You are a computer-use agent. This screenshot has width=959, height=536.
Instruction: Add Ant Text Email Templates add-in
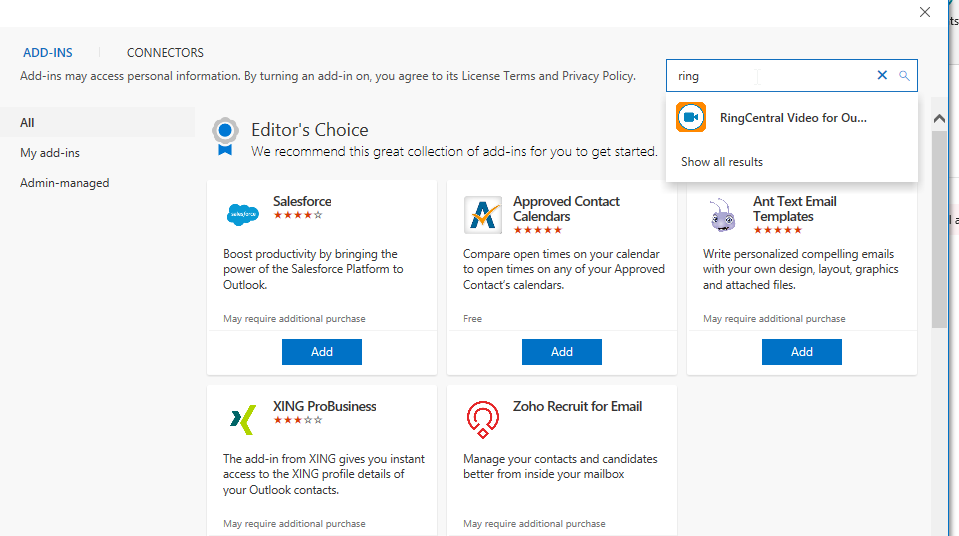click(x=801, y=352)
